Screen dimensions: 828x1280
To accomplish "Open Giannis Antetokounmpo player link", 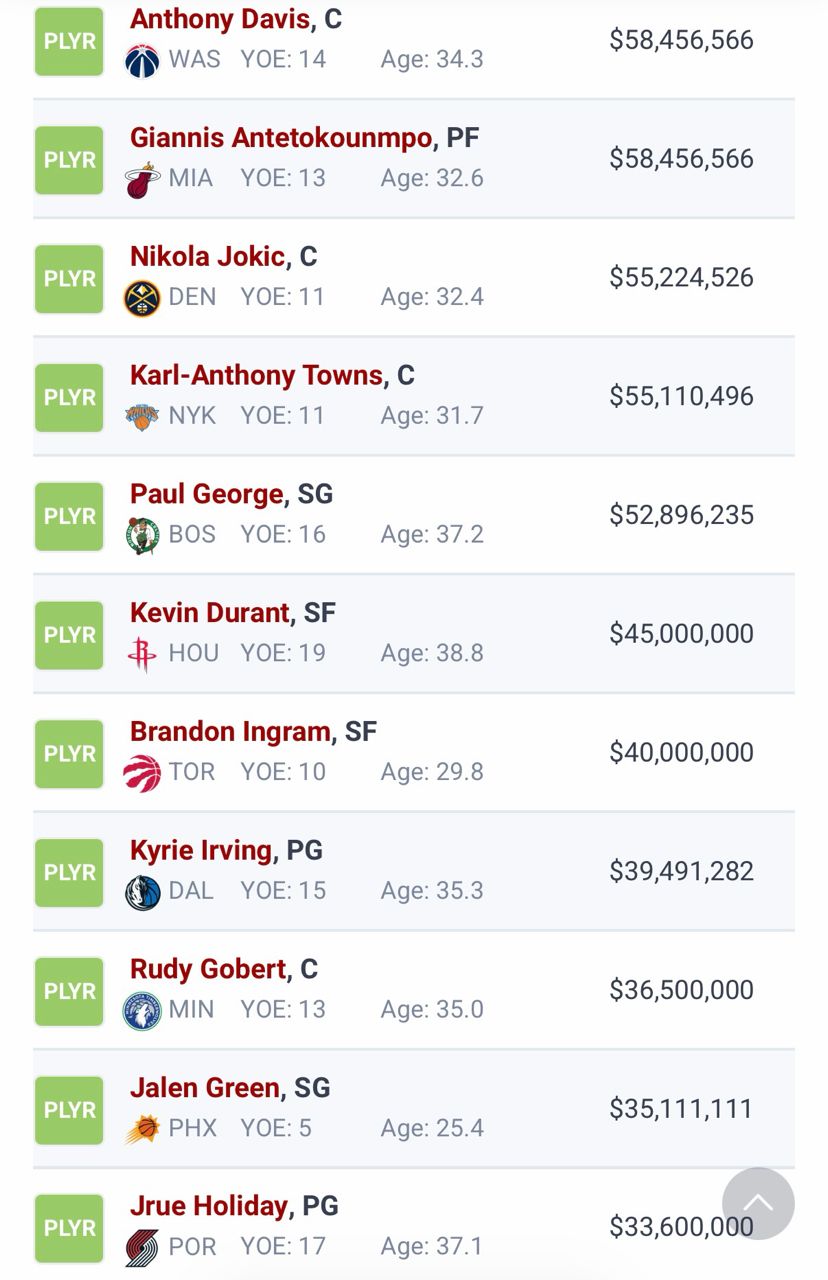I will pos(281,138).
